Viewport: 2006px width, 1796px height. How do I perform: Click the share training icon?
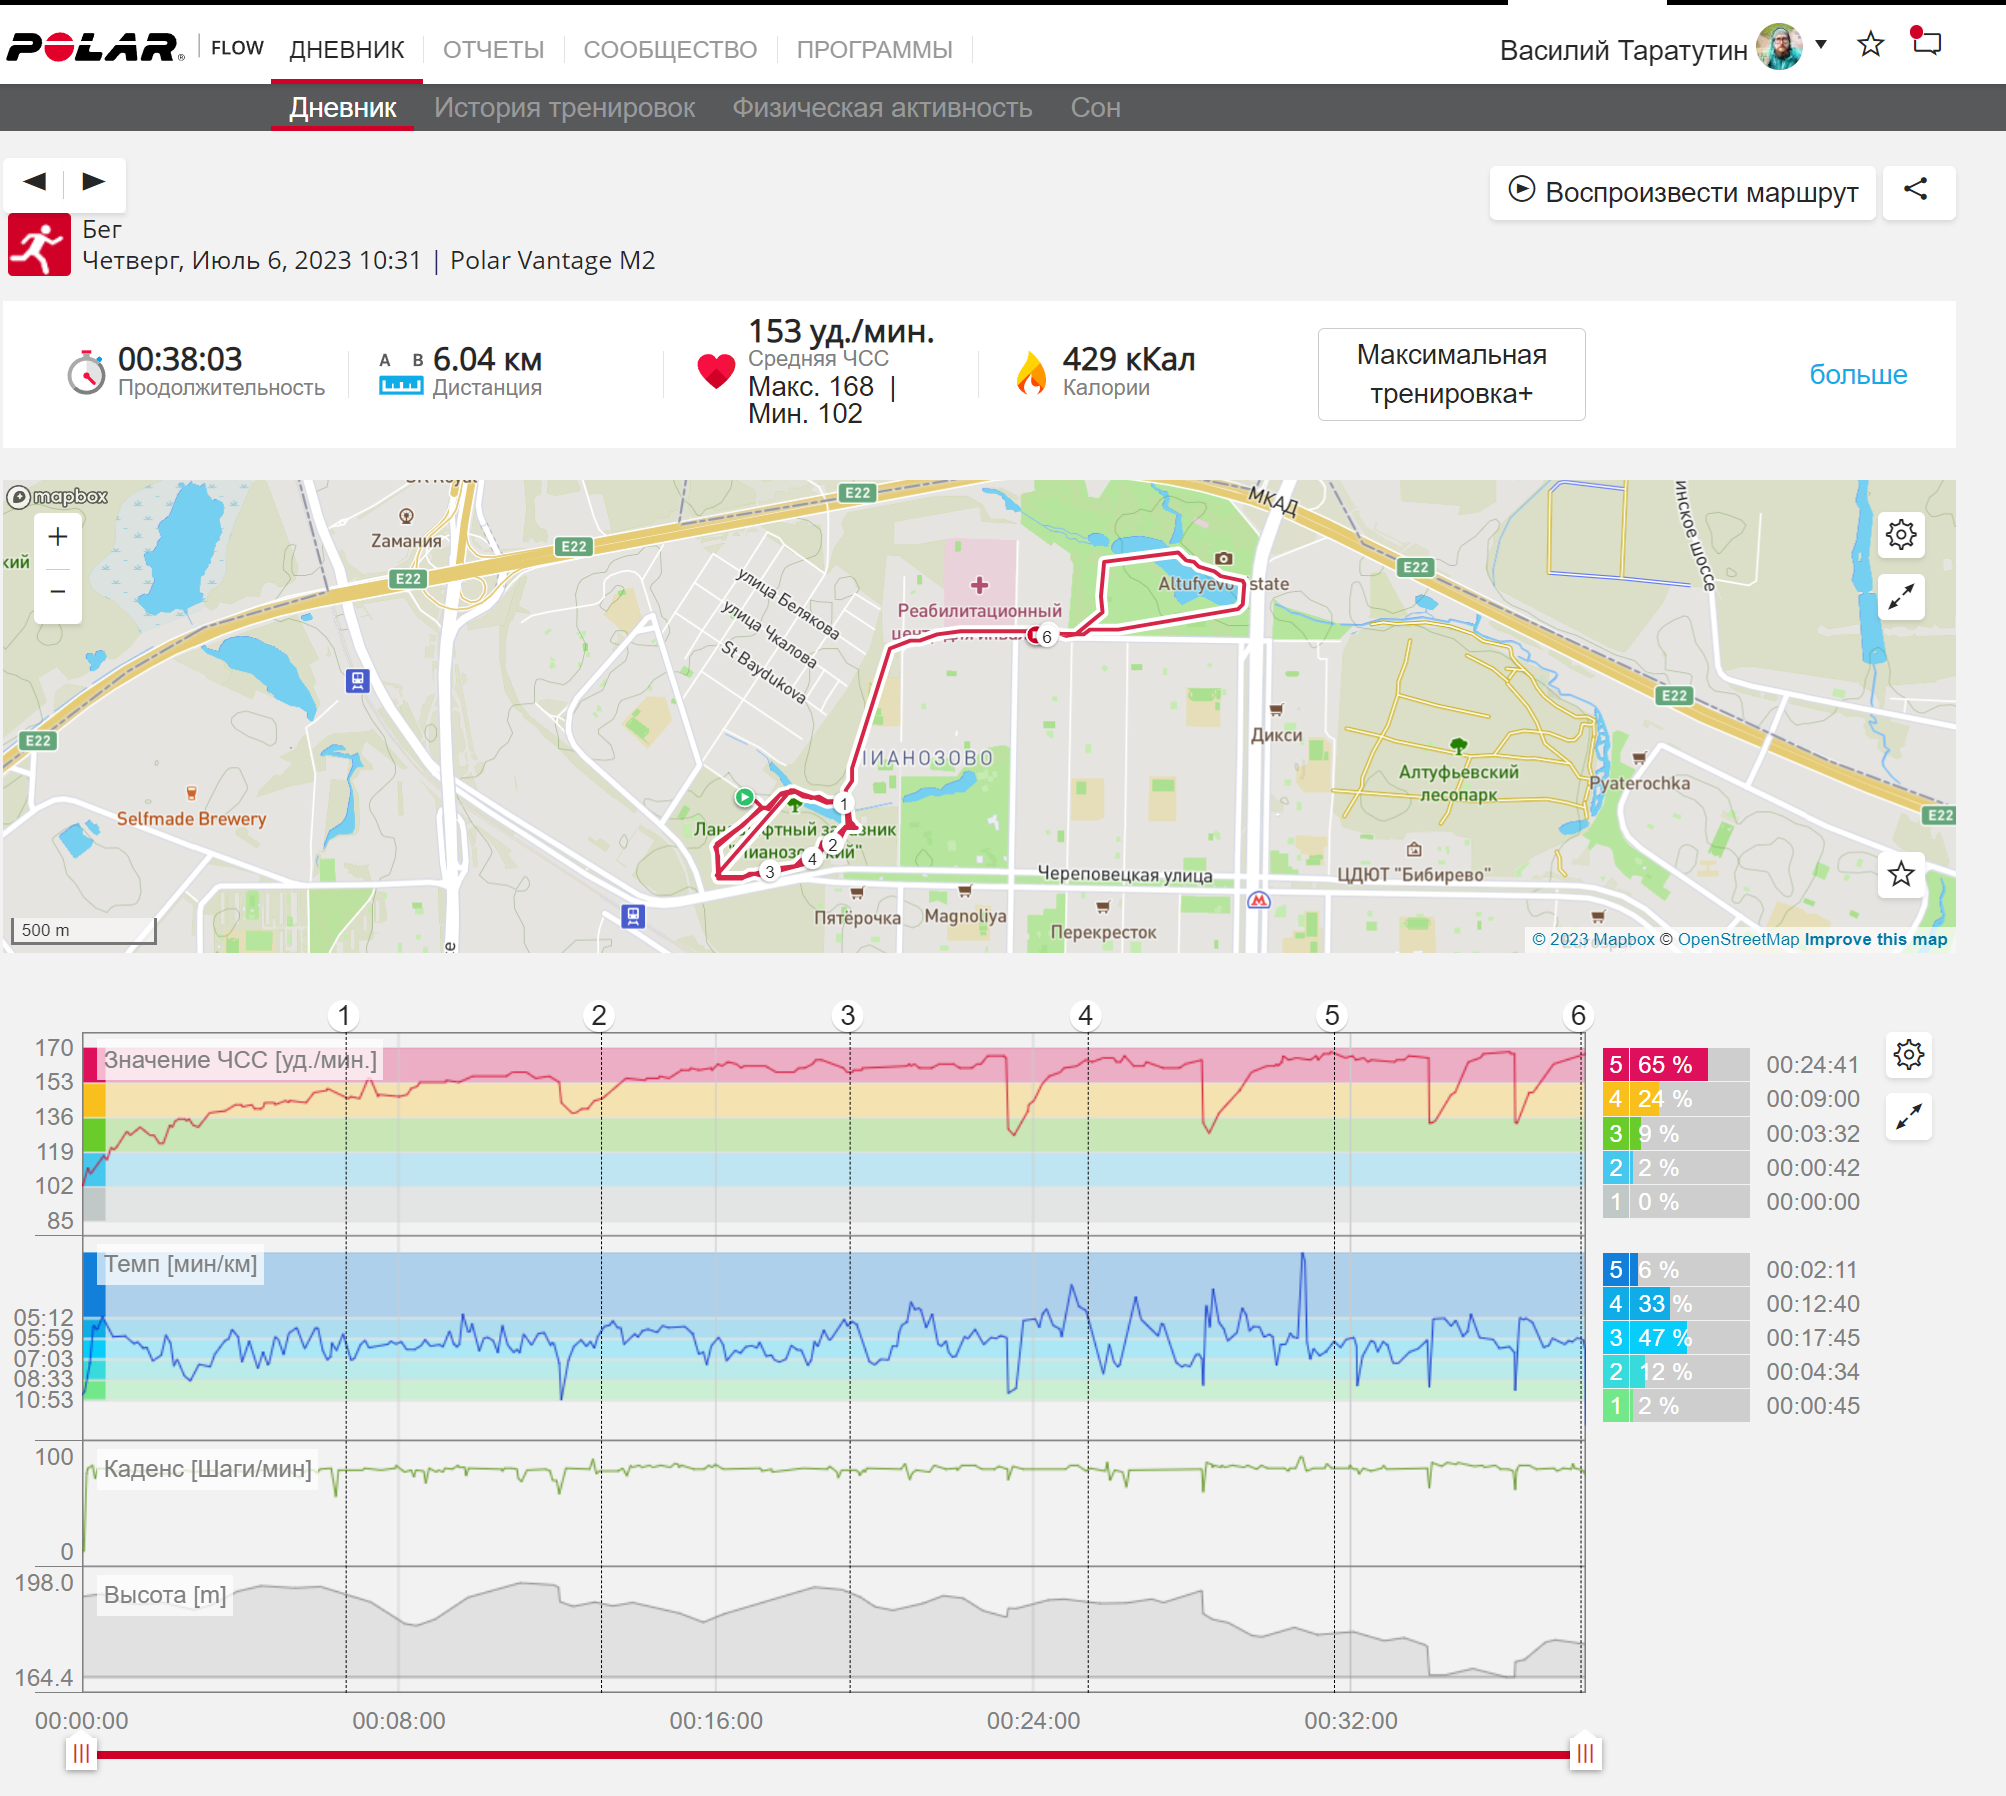(x=1917, y=190)
